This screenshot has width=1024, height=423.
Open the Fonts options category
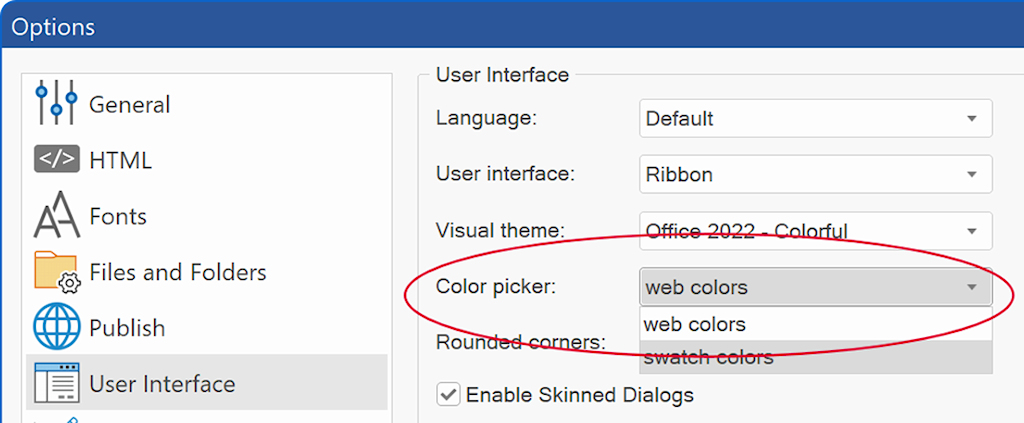[118, 216]
